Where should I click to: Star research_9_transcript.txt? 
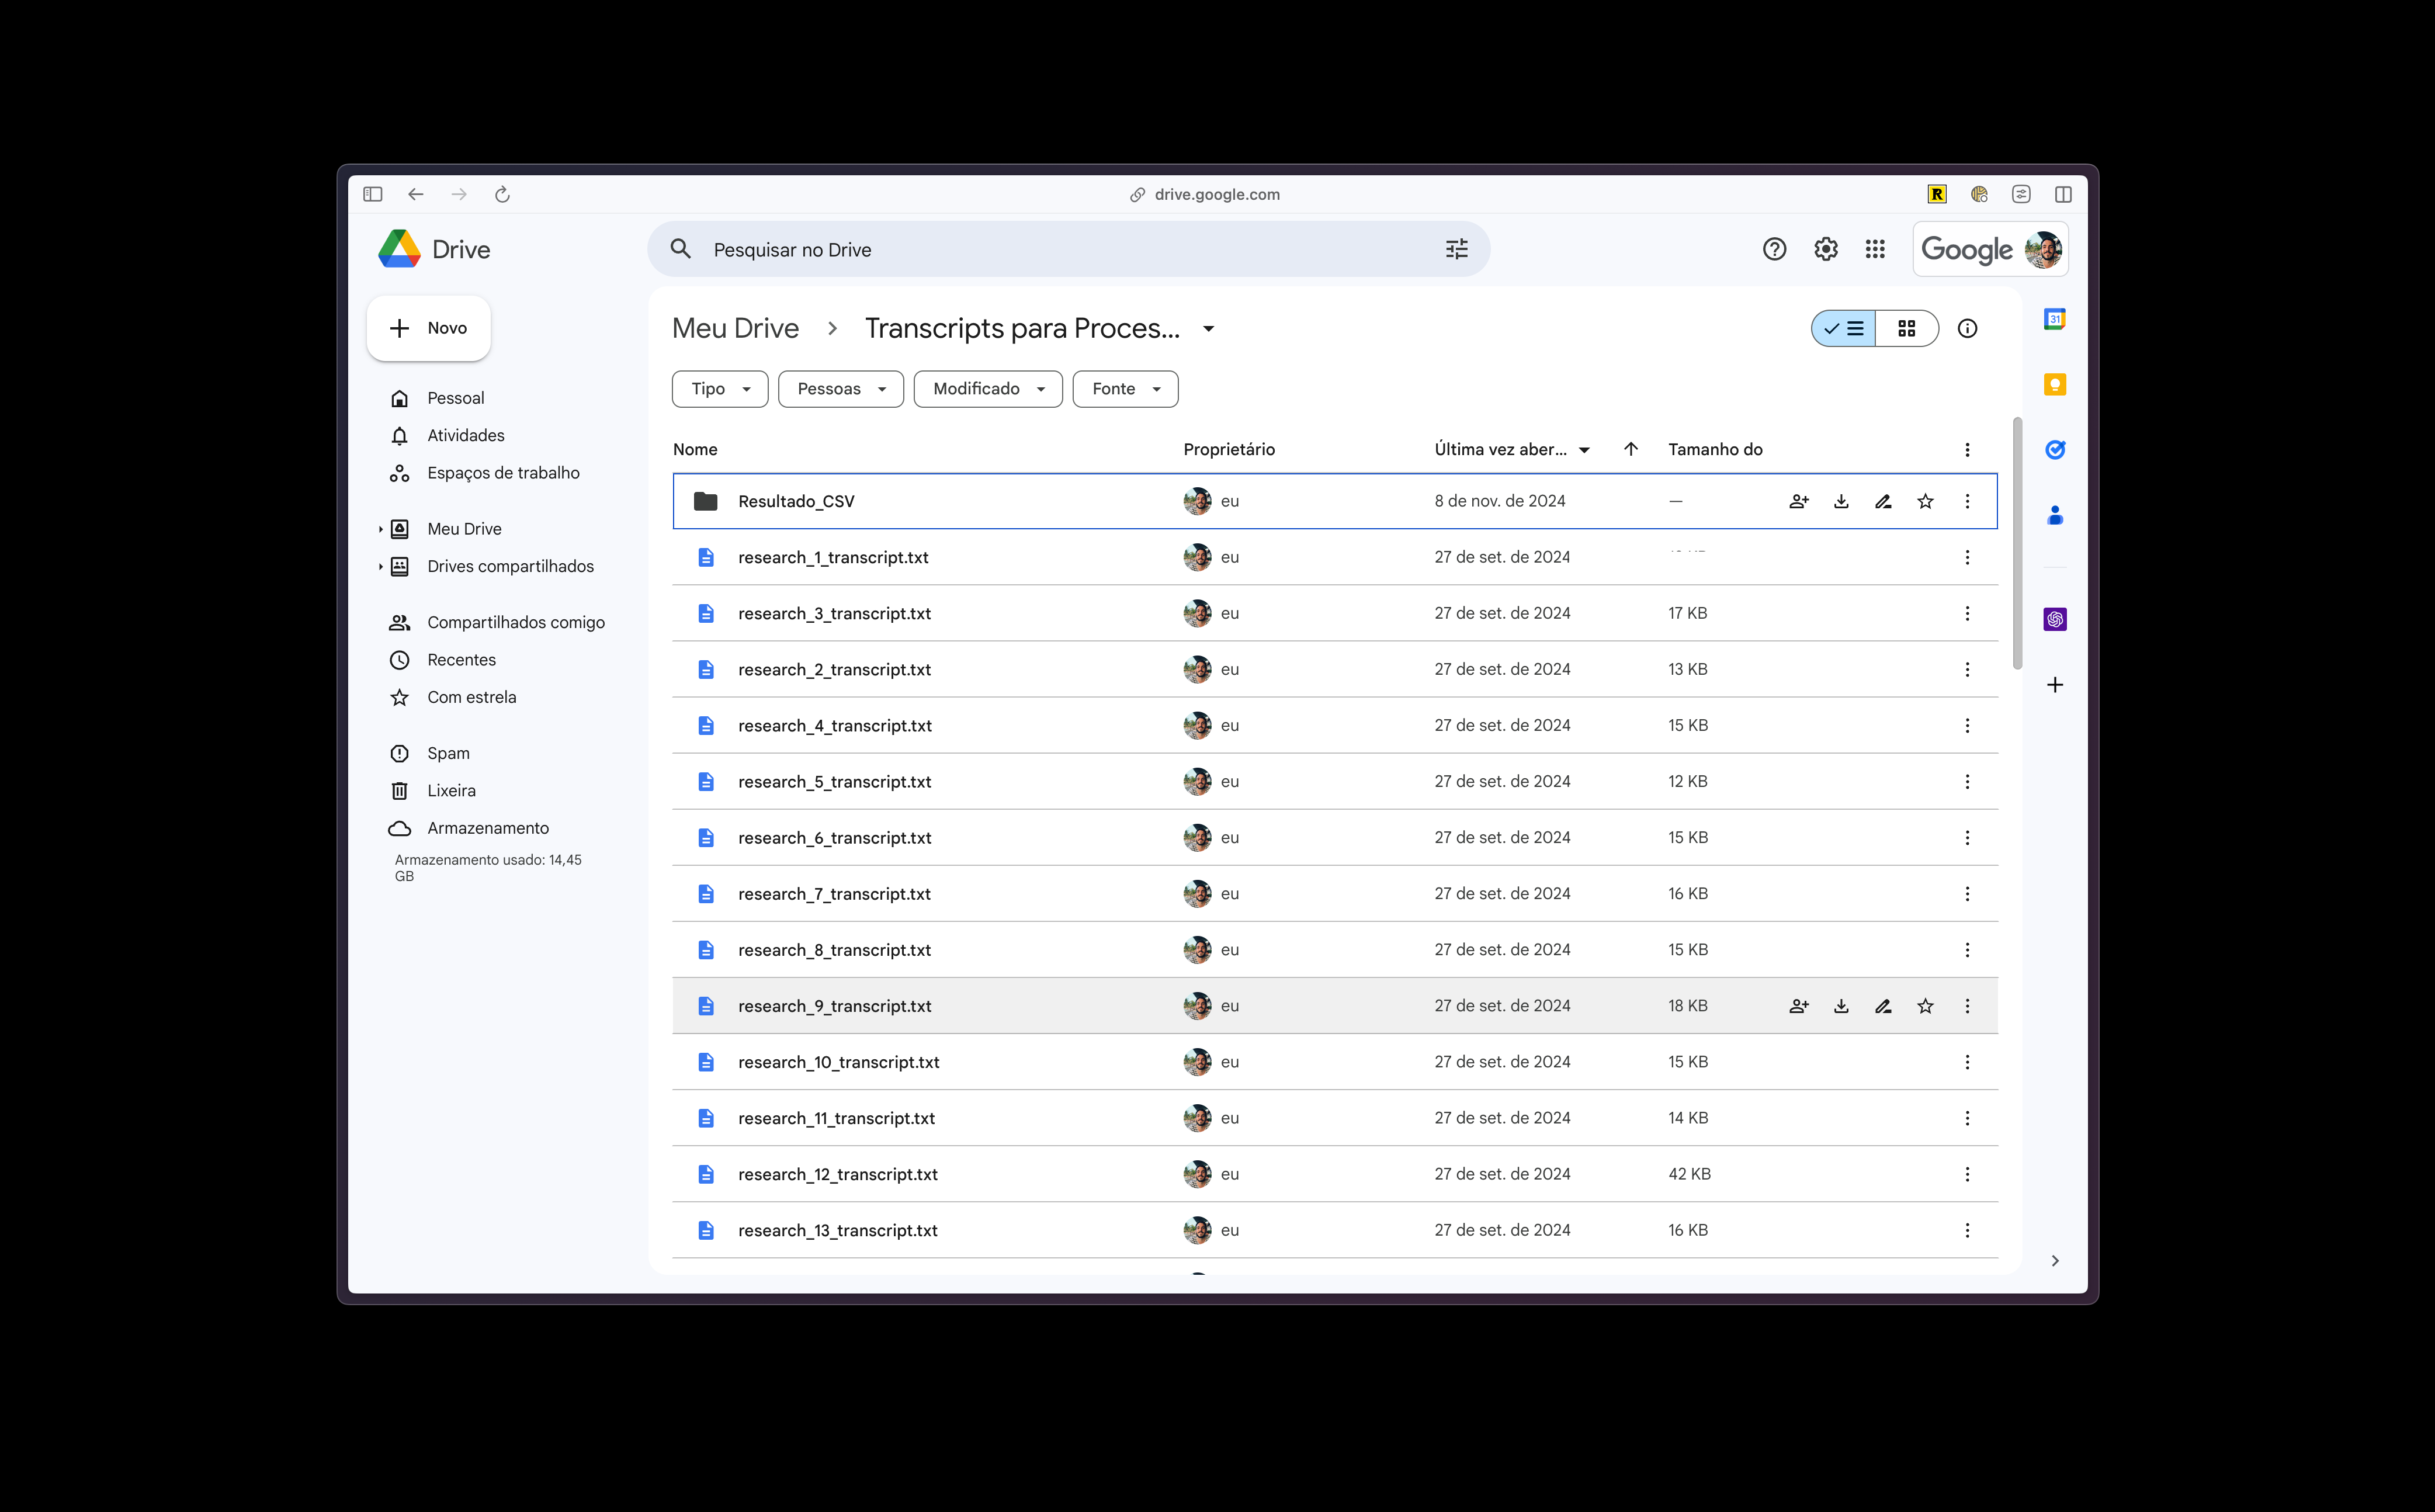coord(1925,1006)
